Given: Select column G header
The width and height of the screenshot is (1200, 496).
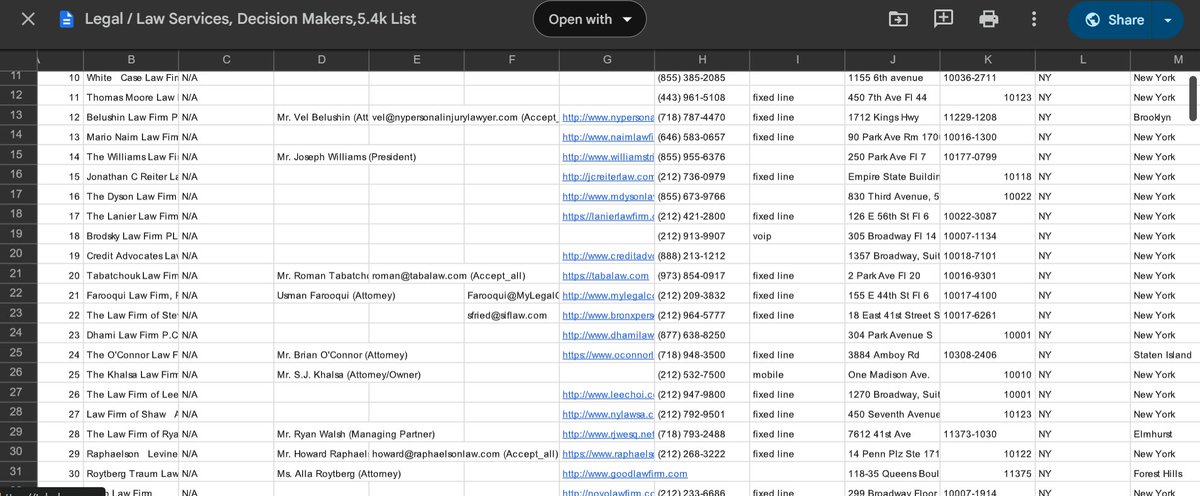Looking at the screenshot, I should pyautogui.click(x=606, y=60).
